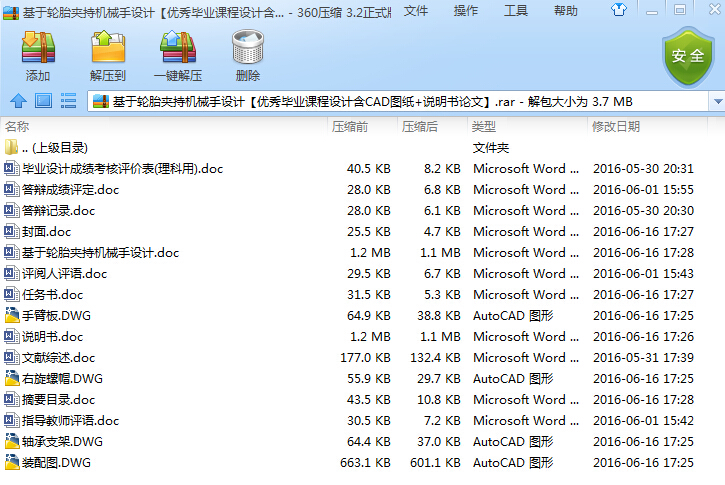Open the 文件 menu

tap(416, 11)
